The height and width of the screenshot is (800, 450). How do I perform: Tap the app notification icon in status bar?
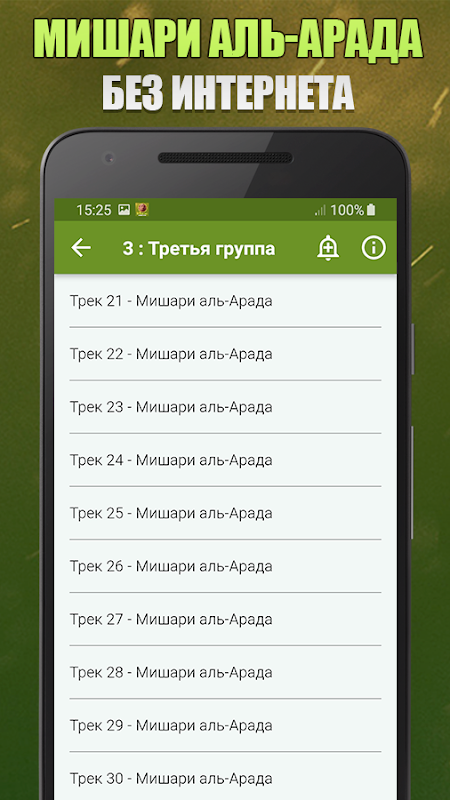coord(142,210)
